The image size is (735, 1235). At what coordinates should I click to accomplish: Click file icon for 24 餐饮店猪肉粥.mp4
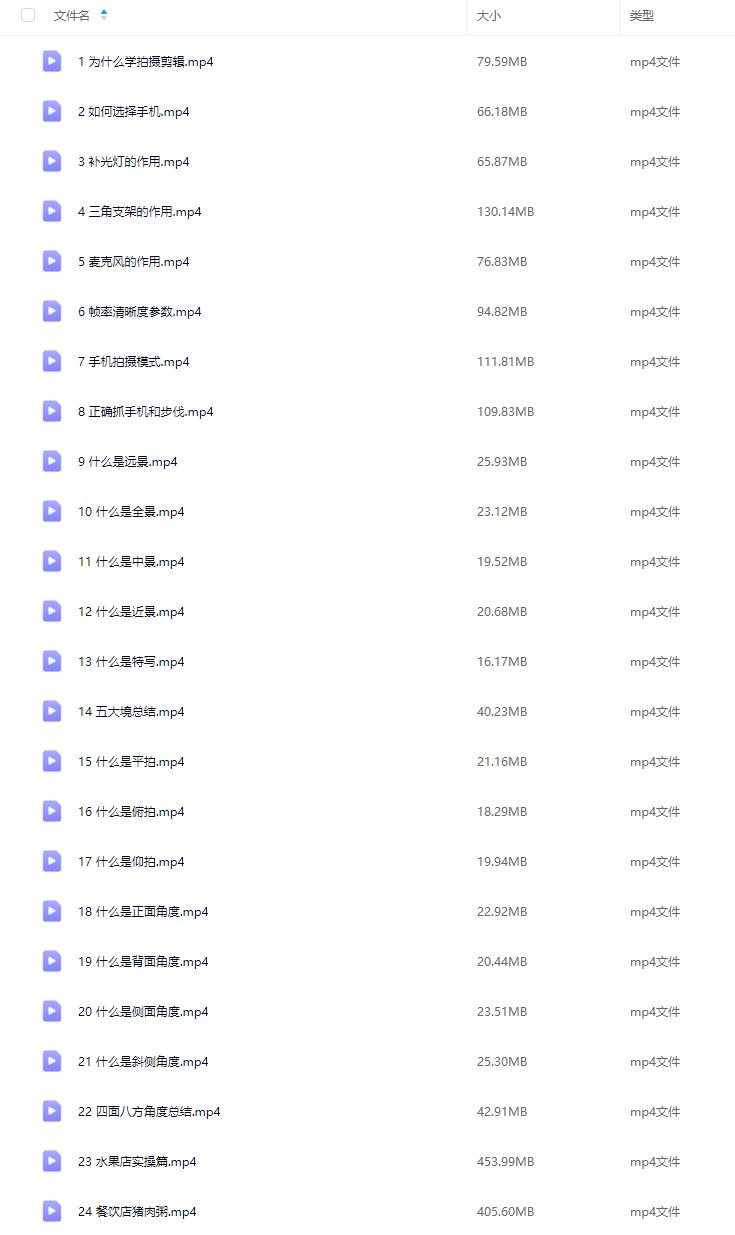[52, 1211]
